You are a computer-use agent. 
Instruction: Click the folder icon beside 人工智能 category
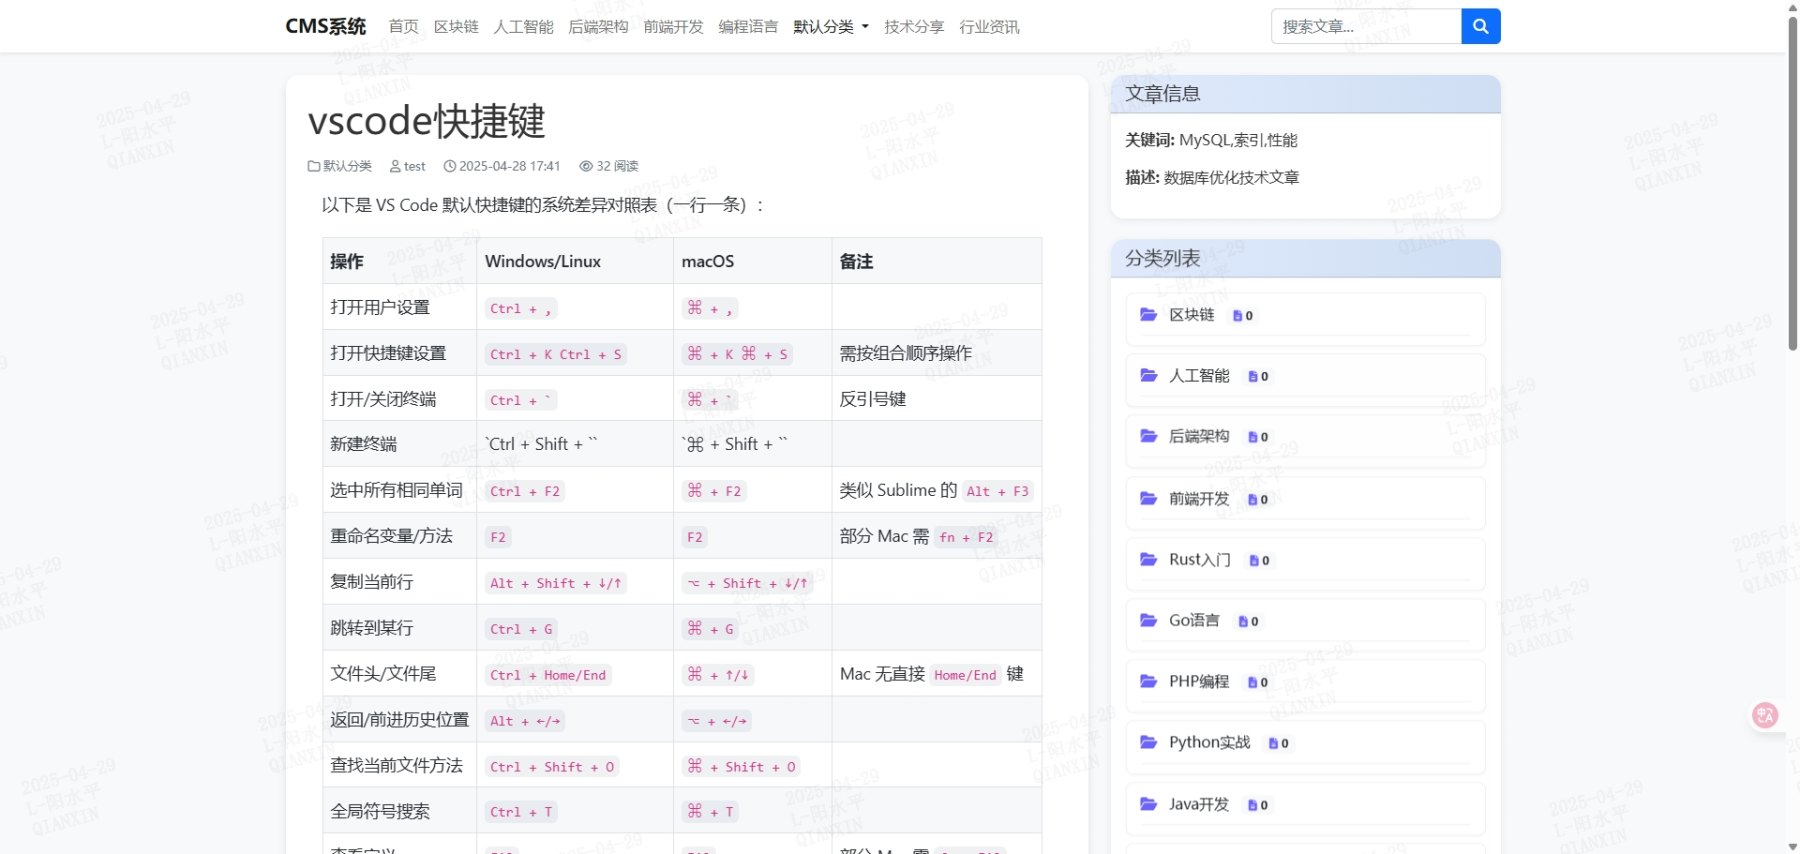pos(1149,376)
